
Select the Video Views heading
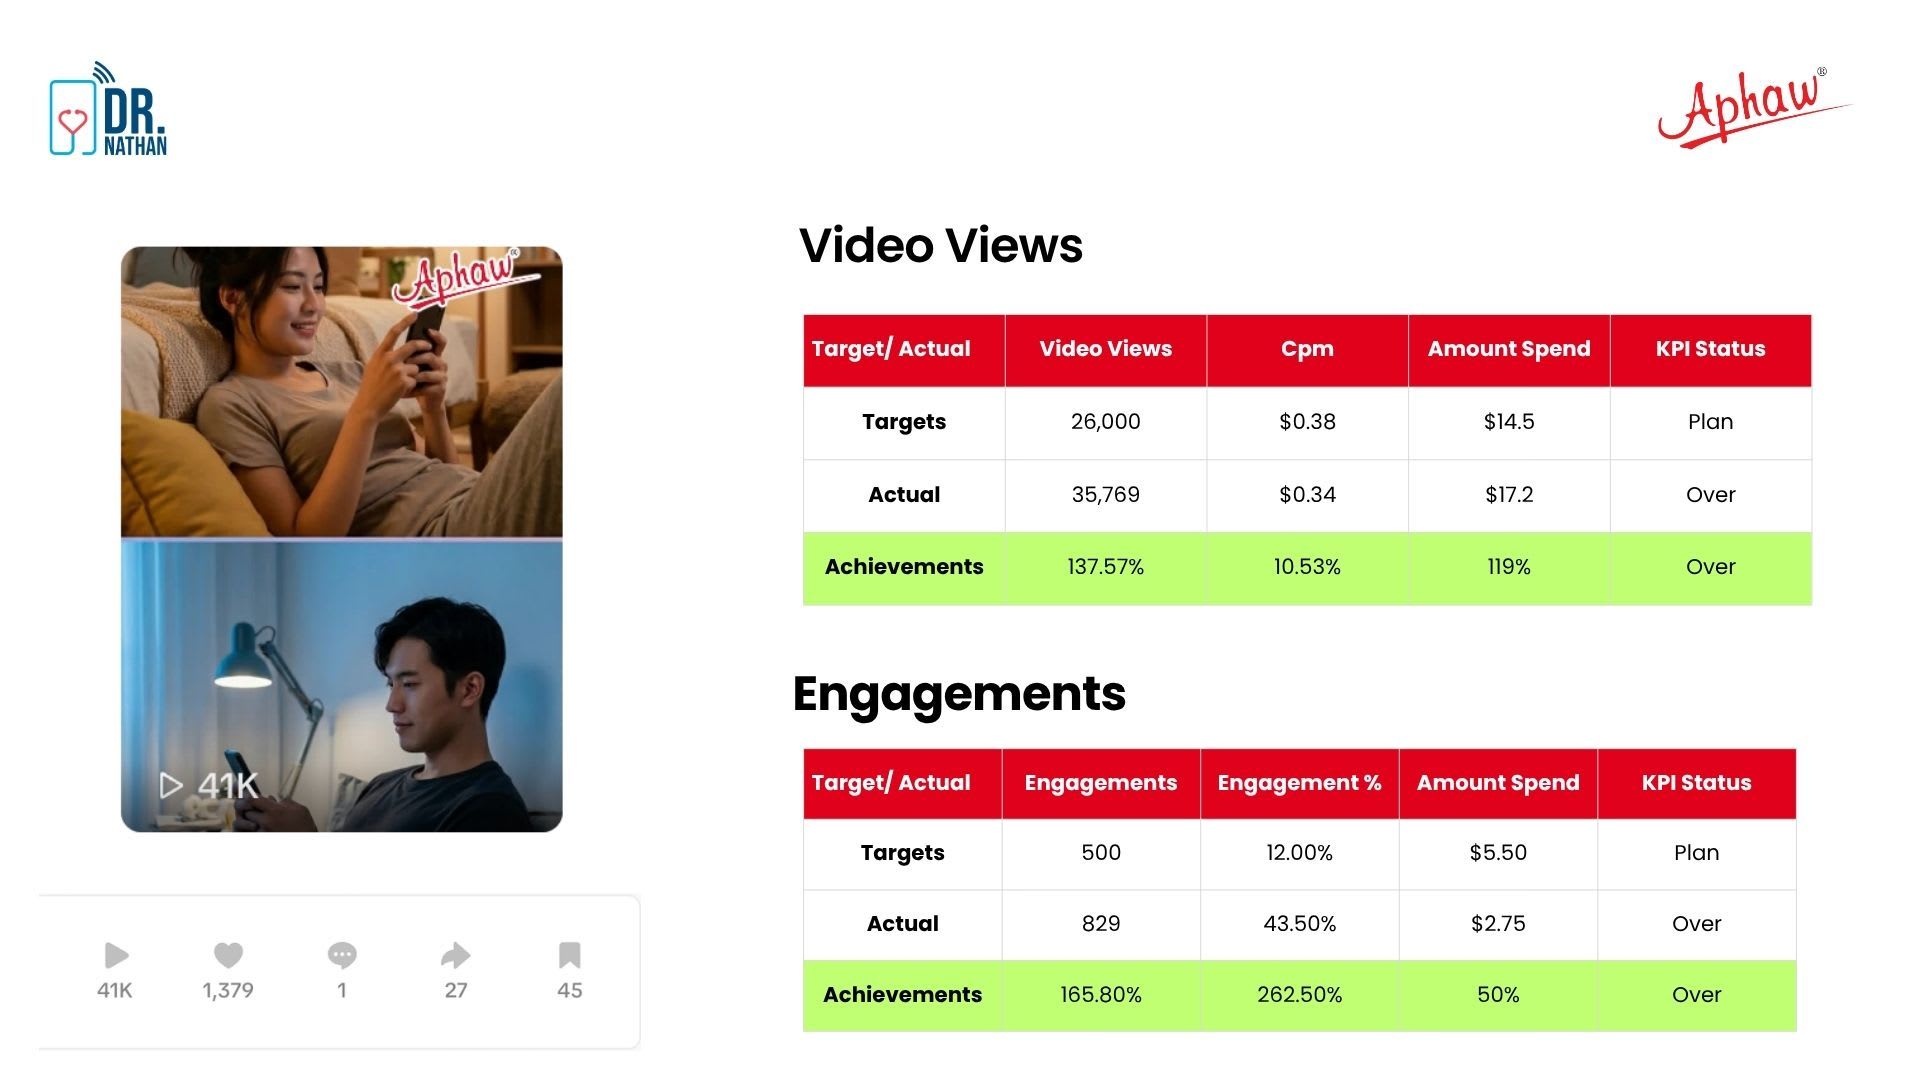pos(940,245)
